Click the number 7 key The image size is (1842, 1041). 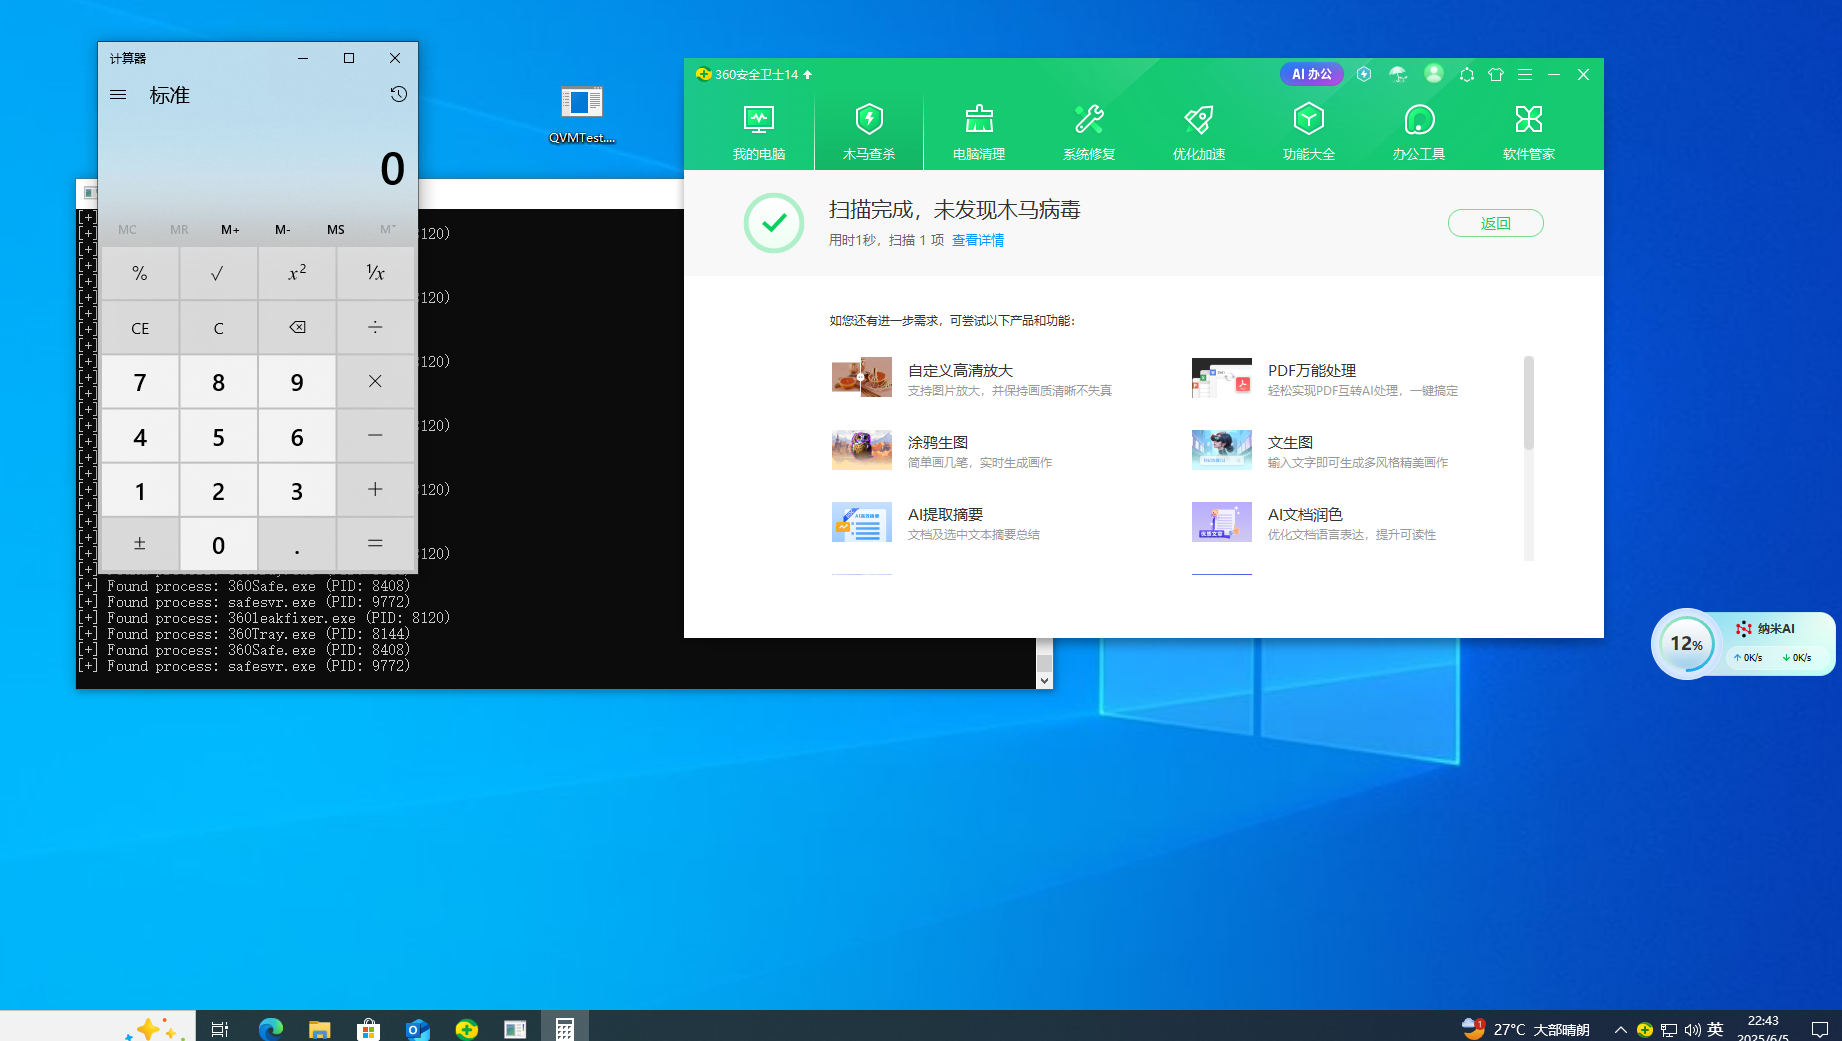(140, 382)
